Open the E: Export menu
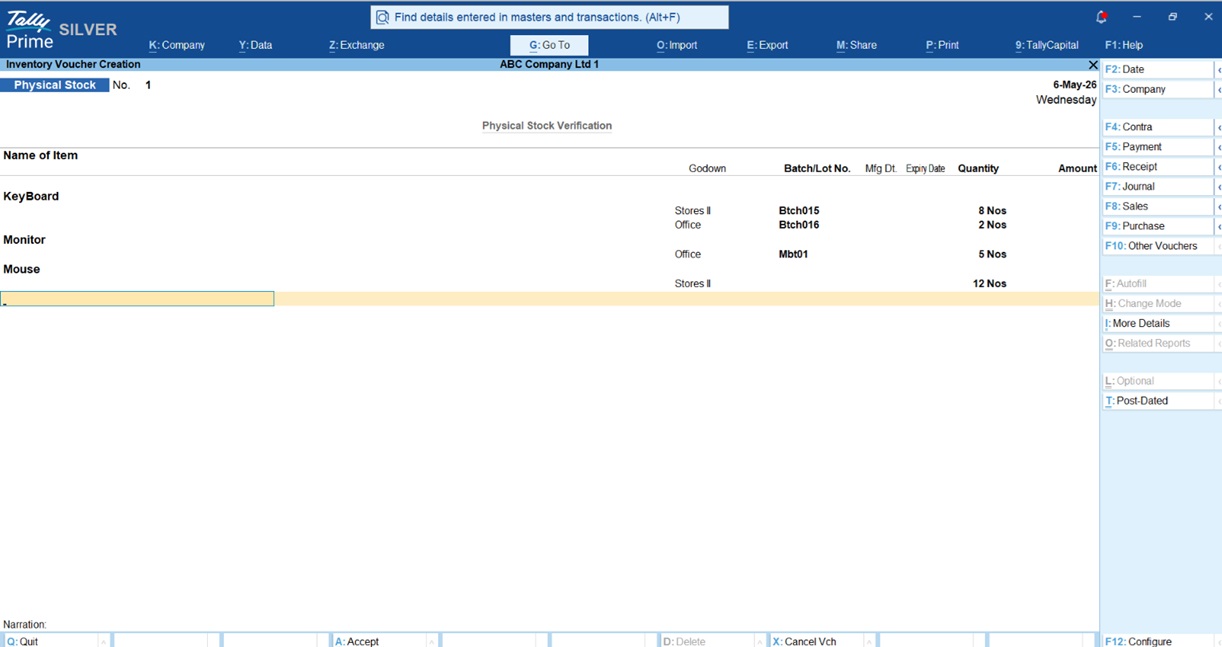Viewport: 1222px width, 647px height. [767, 45]
